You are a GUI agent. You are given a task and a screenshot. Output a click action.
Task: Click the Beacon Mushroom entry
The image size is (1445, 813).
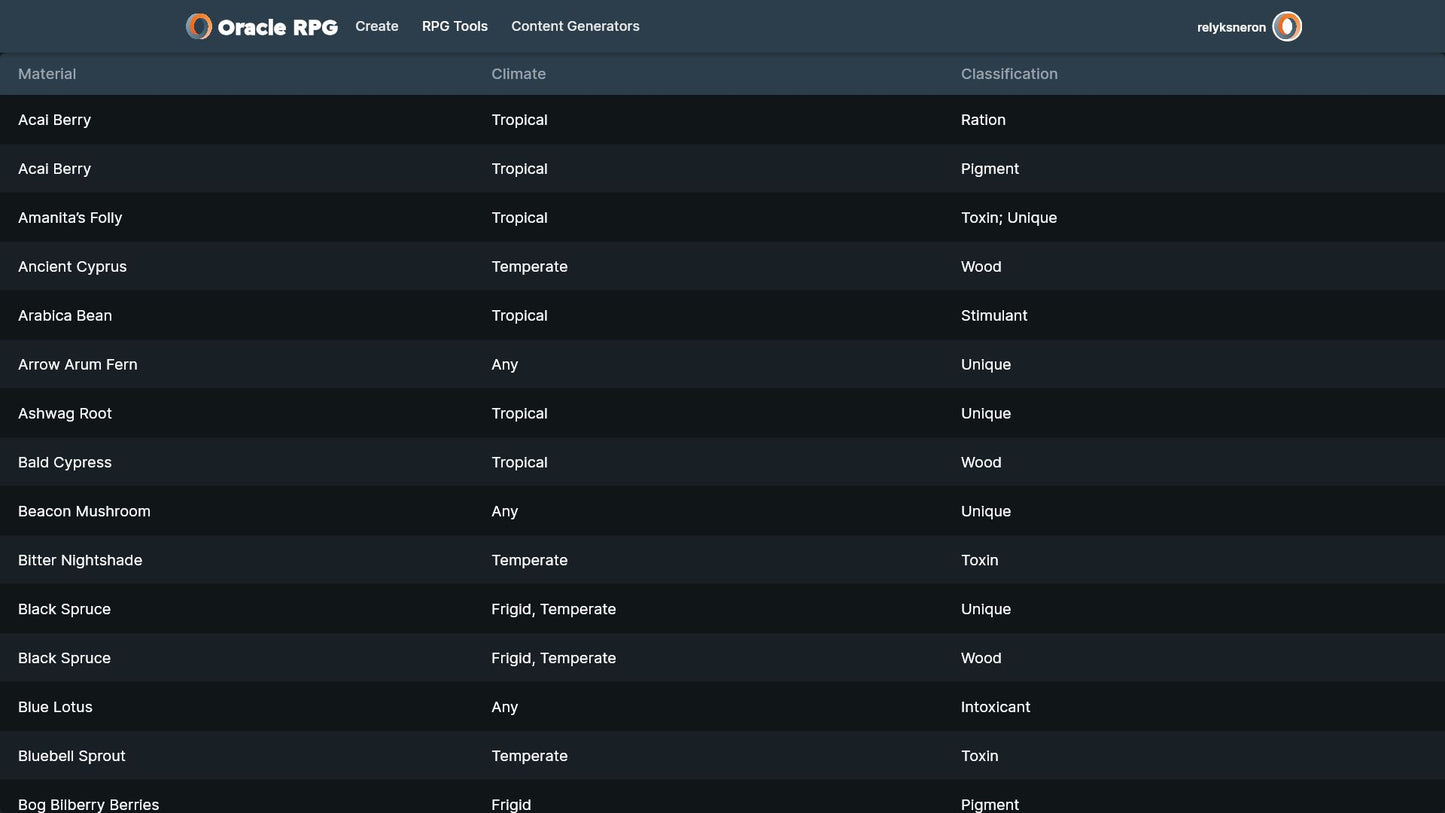pos(84,512)
